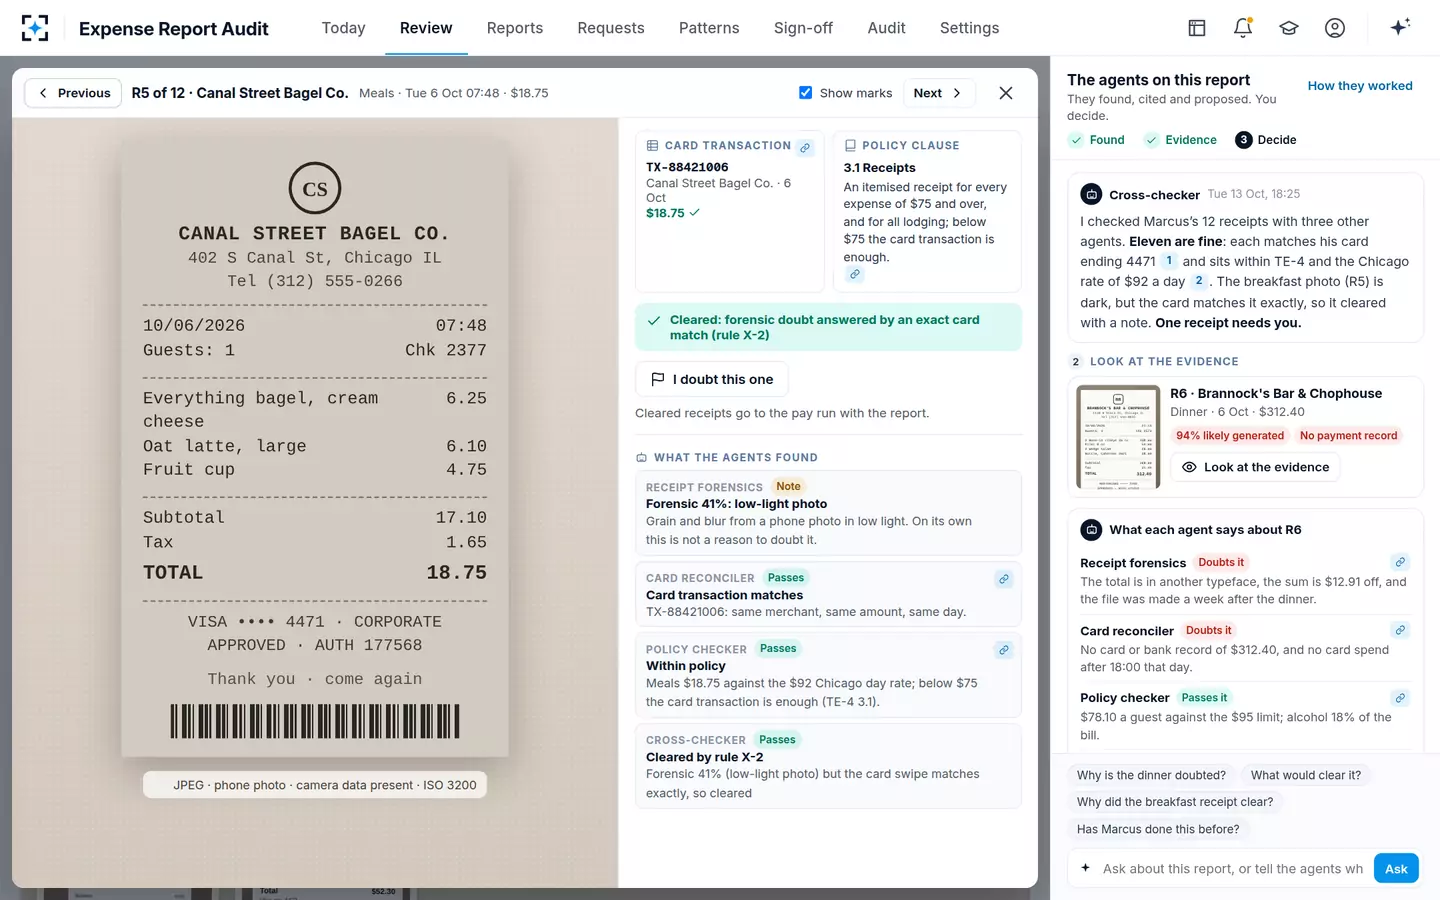Screen dimensions: 1440x900
Task: Open the Patterns tab
Action: tap(709, 28)
